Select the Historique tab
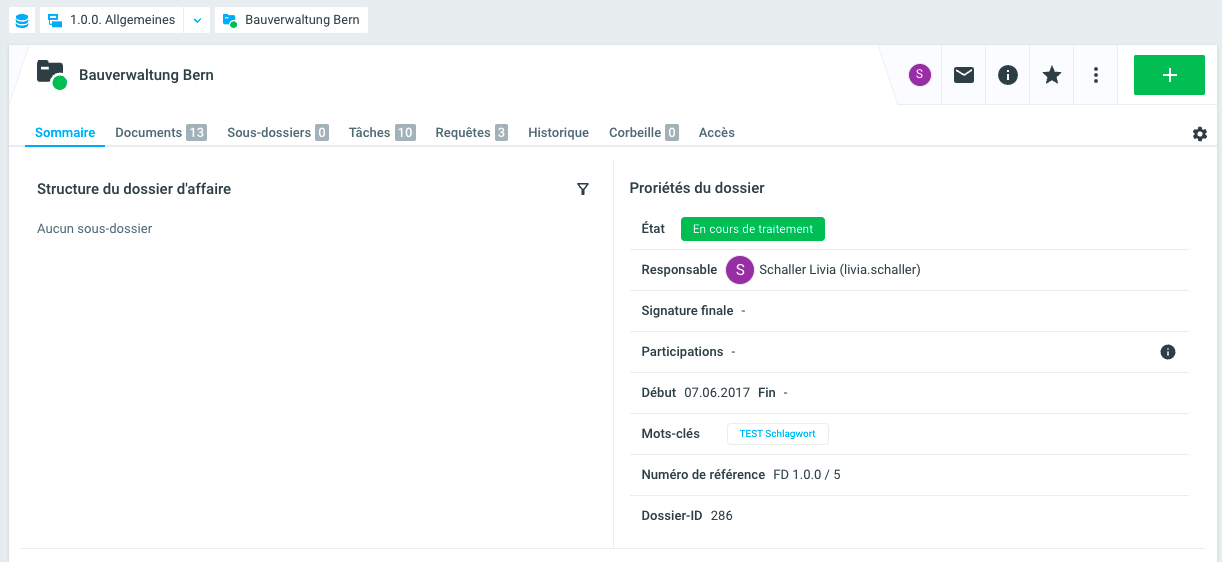 point(558,132)
